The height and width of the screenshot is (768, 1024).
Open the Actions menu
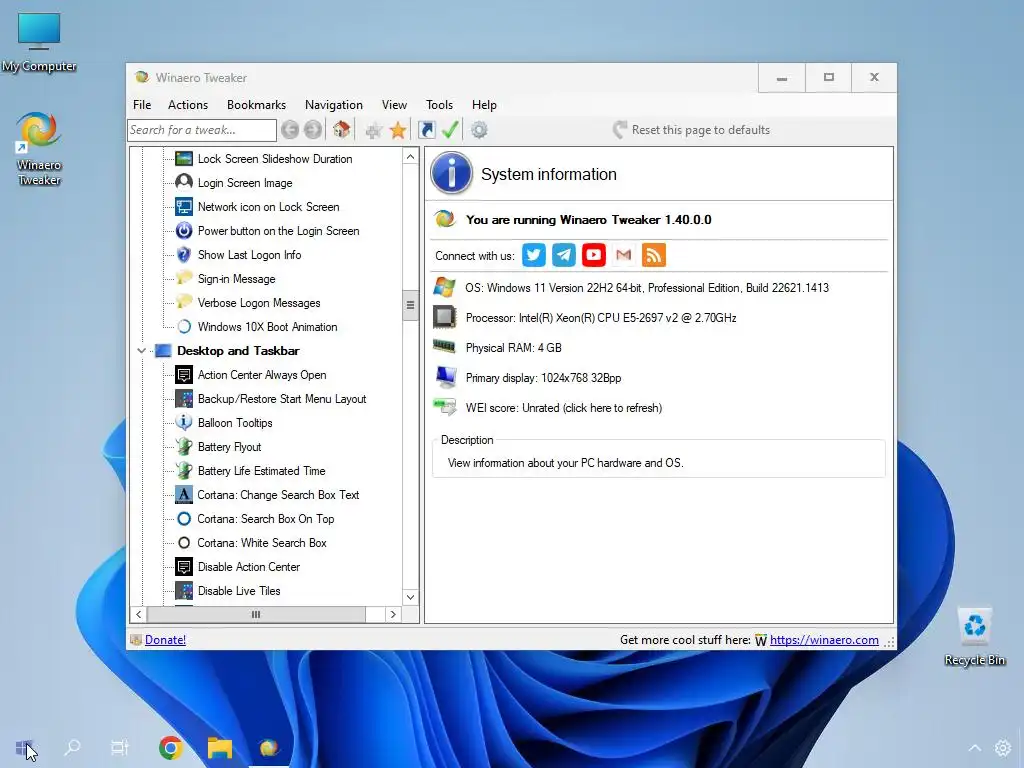188,104
